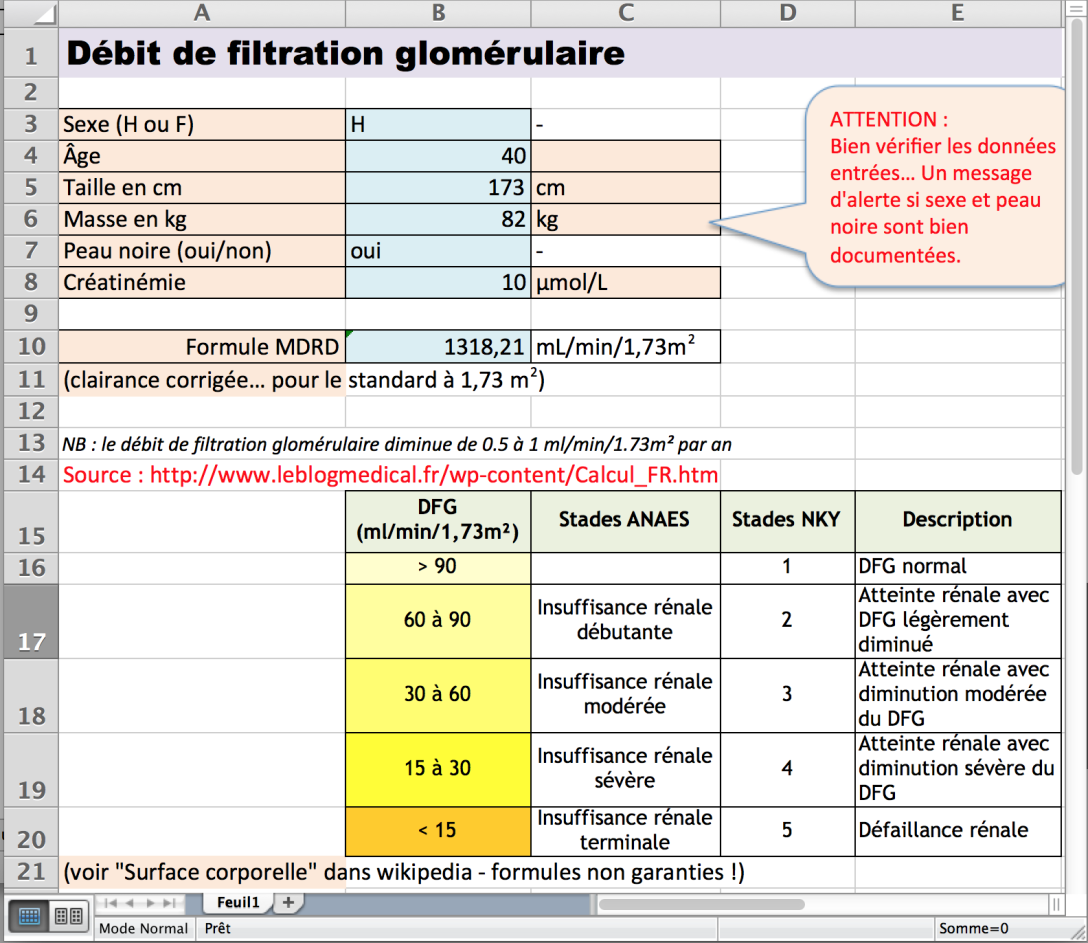Add a new sheet with the plus tab

coord(287,903)
